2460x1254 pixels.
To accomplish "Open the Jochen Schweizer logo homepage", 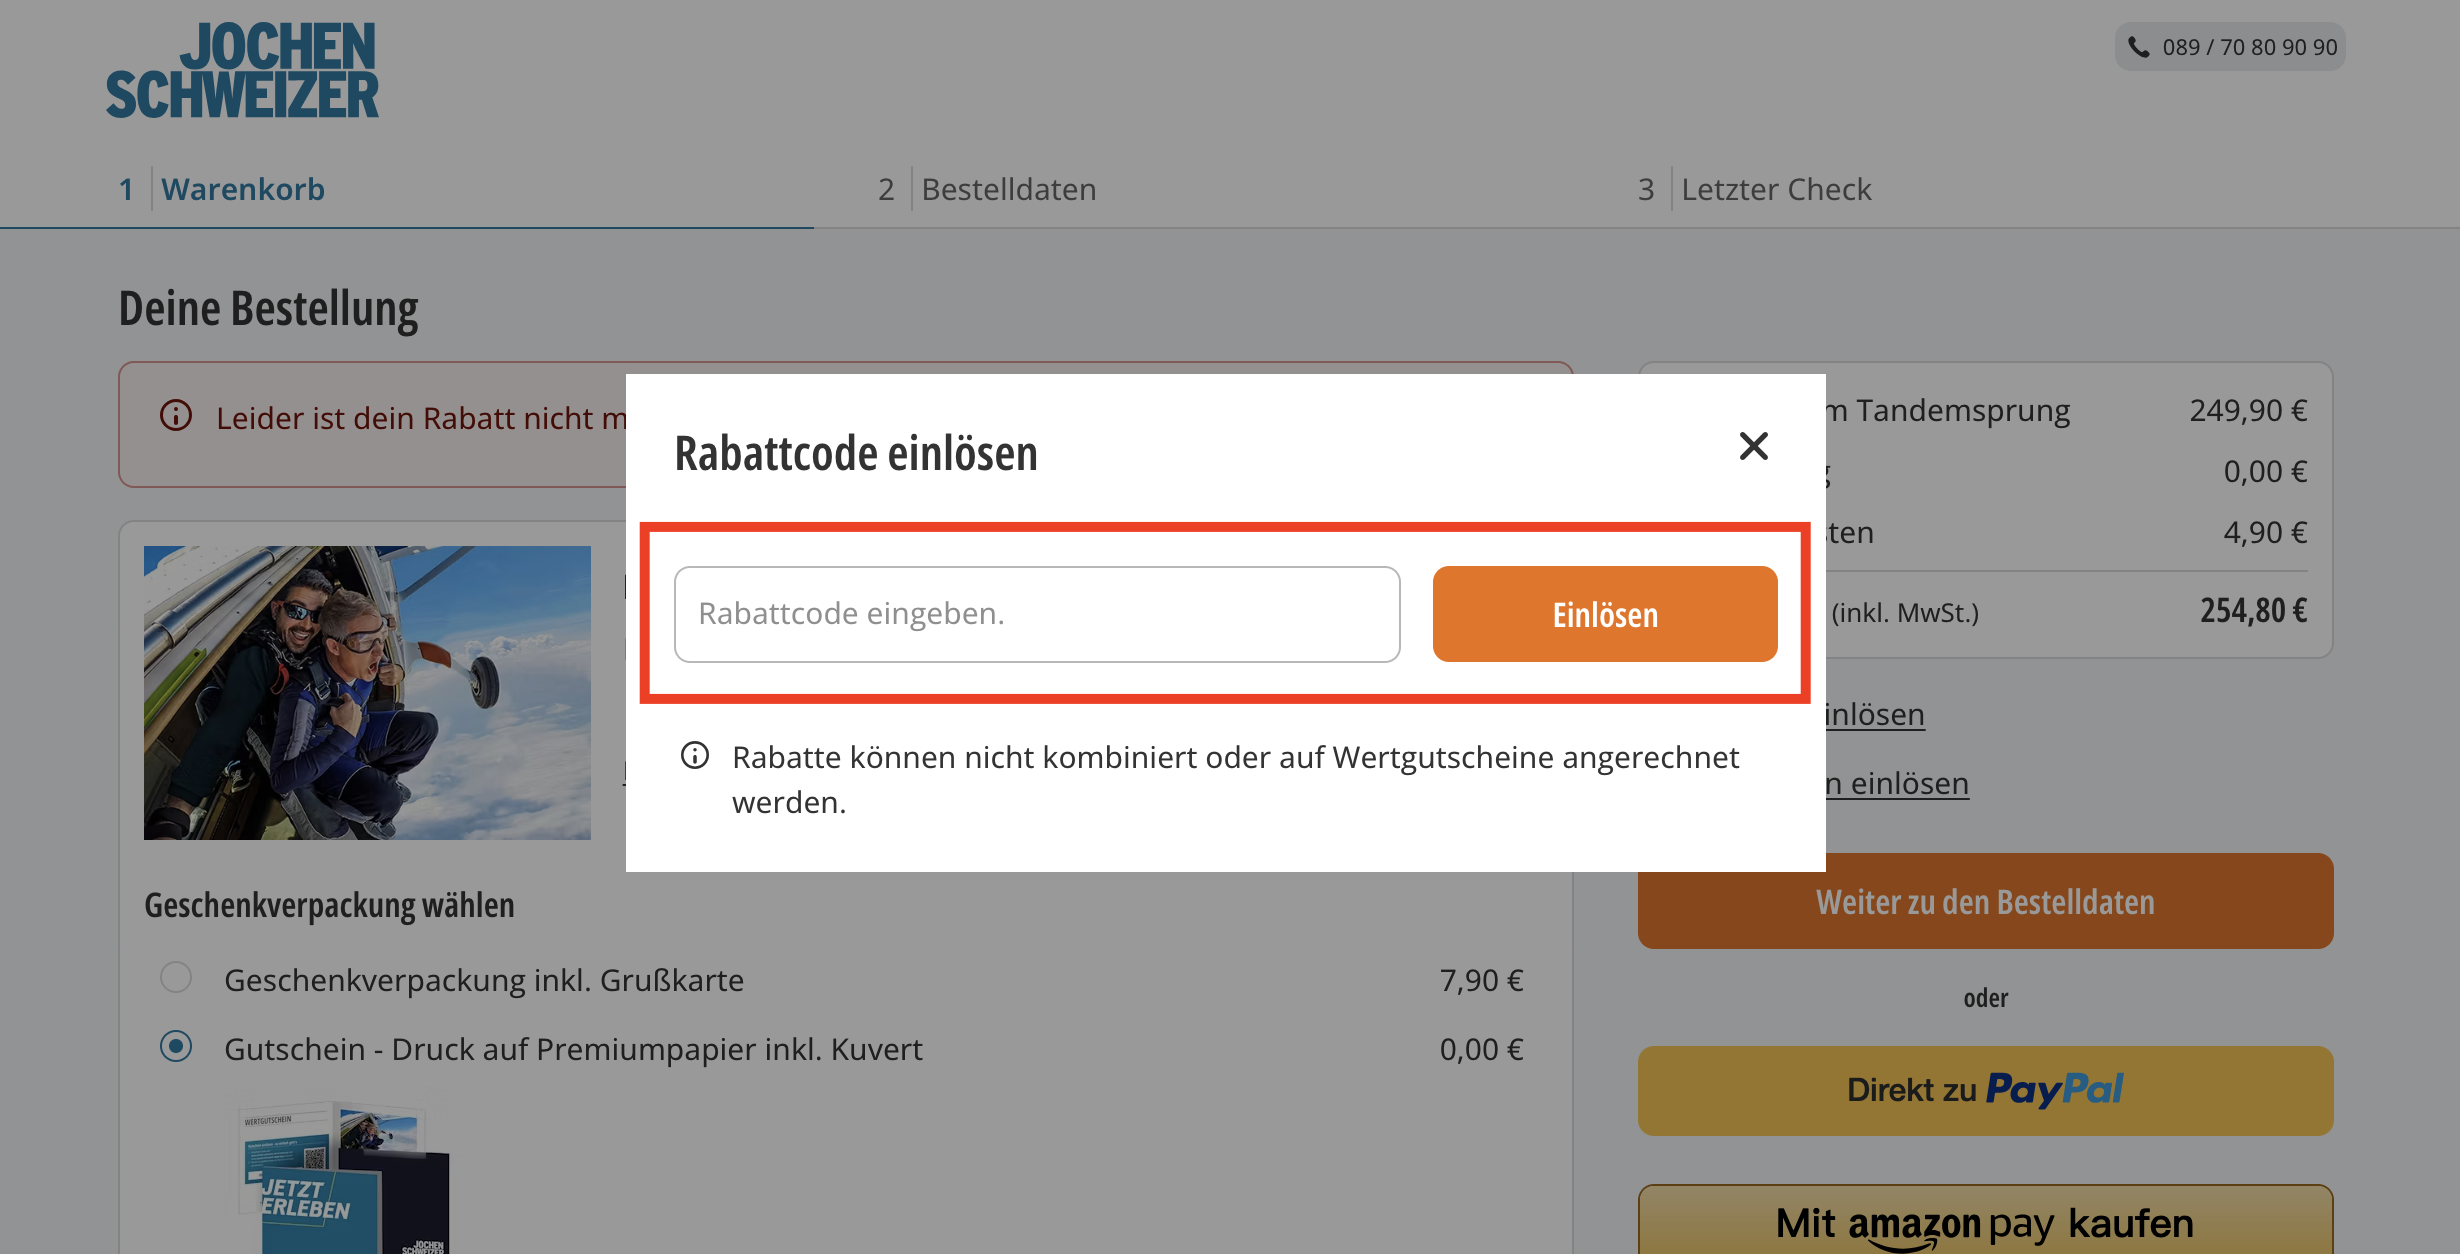I will click(243, 70).
